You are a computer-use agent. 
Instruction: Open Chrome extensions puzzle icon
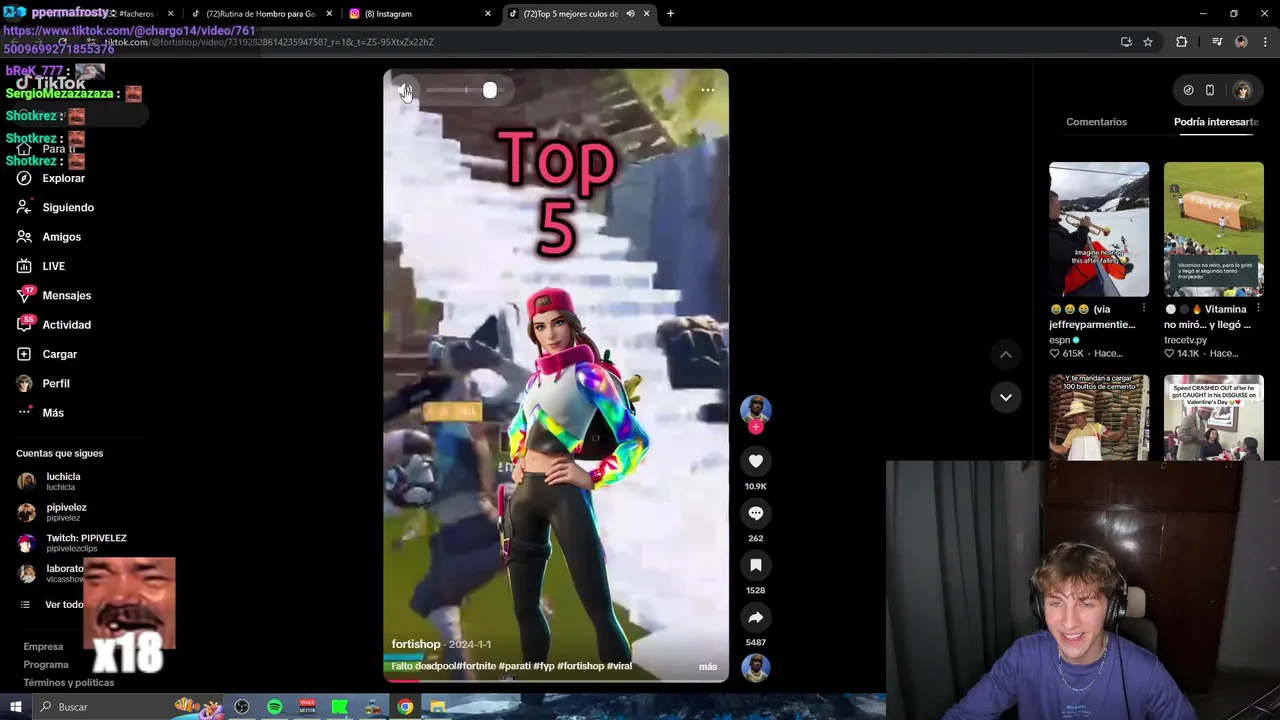(x=1182, y=42)
